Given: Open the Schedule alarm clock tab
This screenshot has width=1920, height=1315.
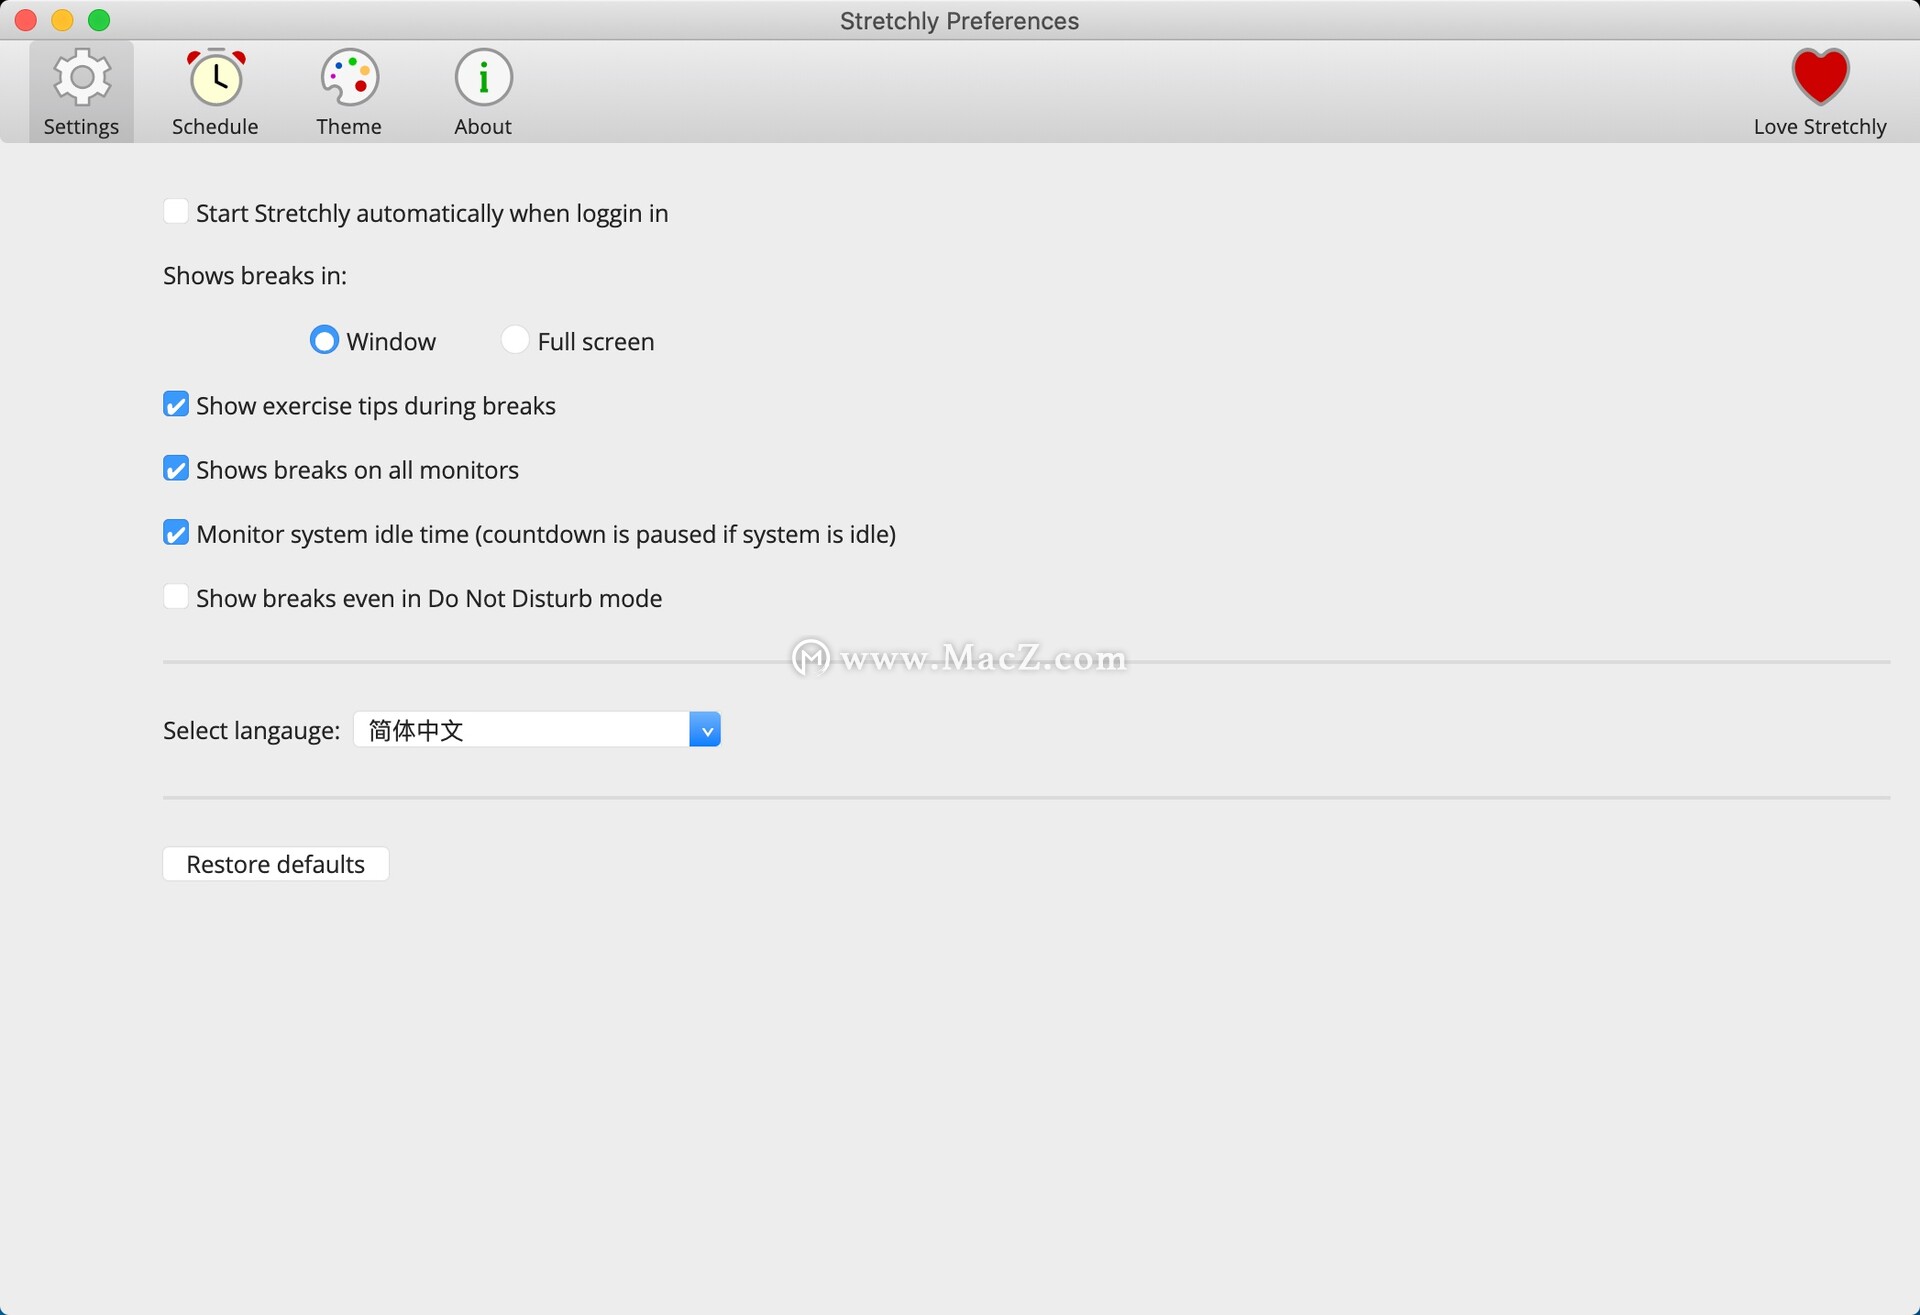Looking at the screenshot, I should coord(215,92).
